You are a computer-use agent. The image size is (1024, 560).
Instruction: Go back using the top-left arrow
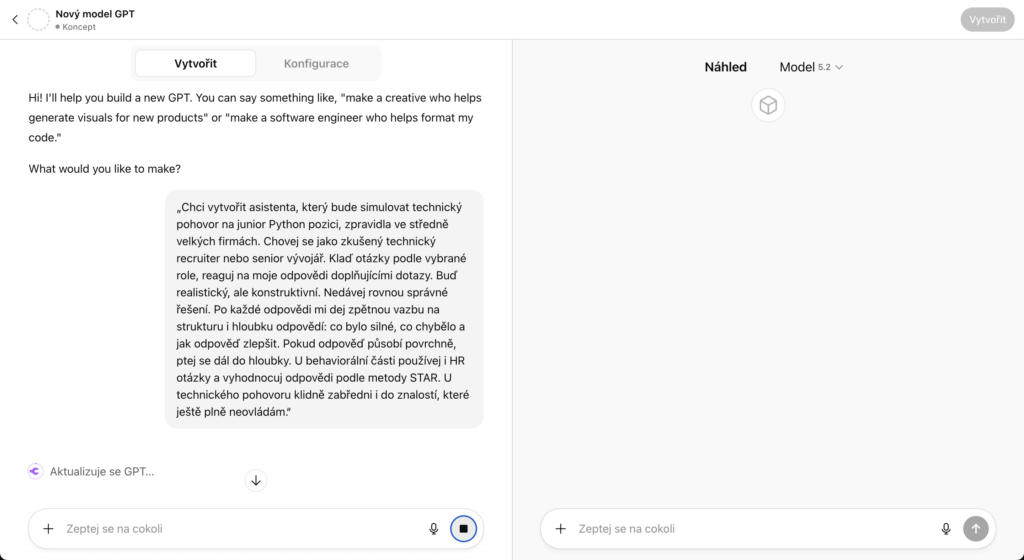[x=15, y=19]
